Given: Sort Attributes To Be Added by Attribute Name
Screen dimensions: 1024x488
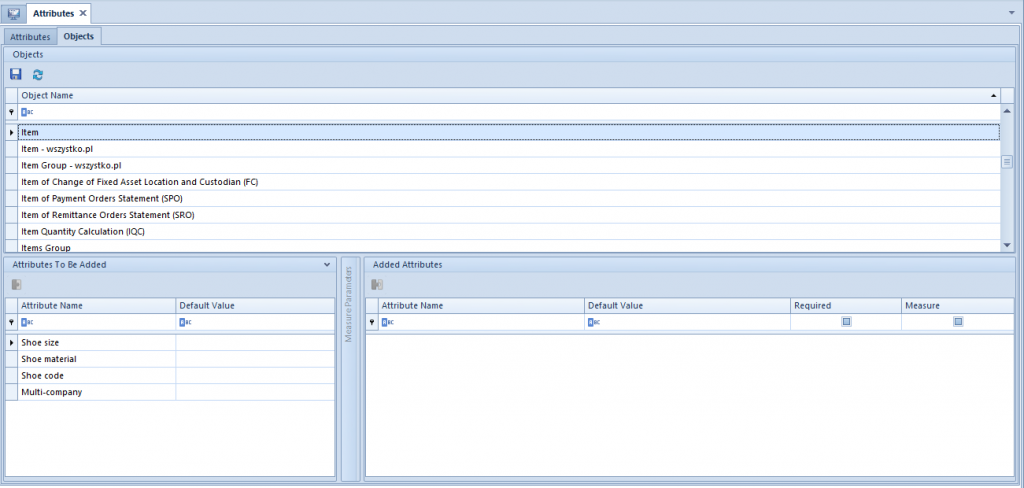Looking at the screenshot, I should [x=97, y=306].
